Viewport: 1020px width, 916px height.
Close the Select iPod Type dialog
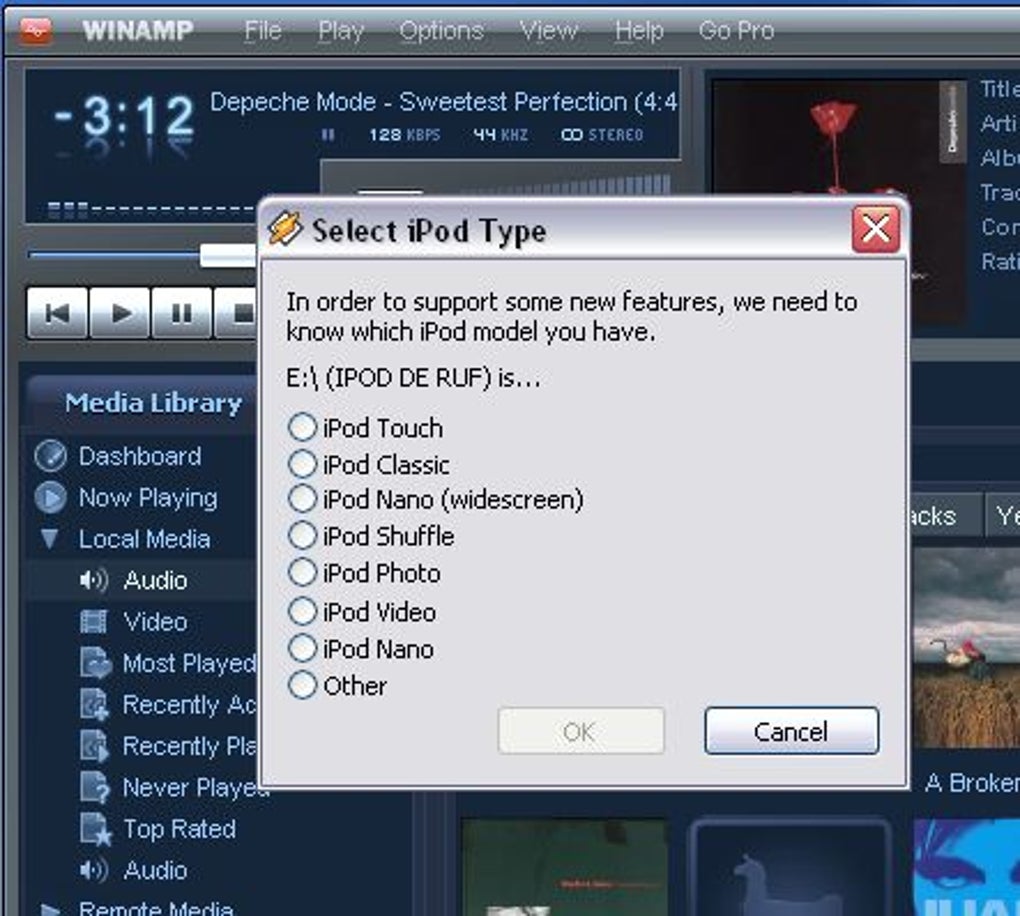click(x=876, y=229)
